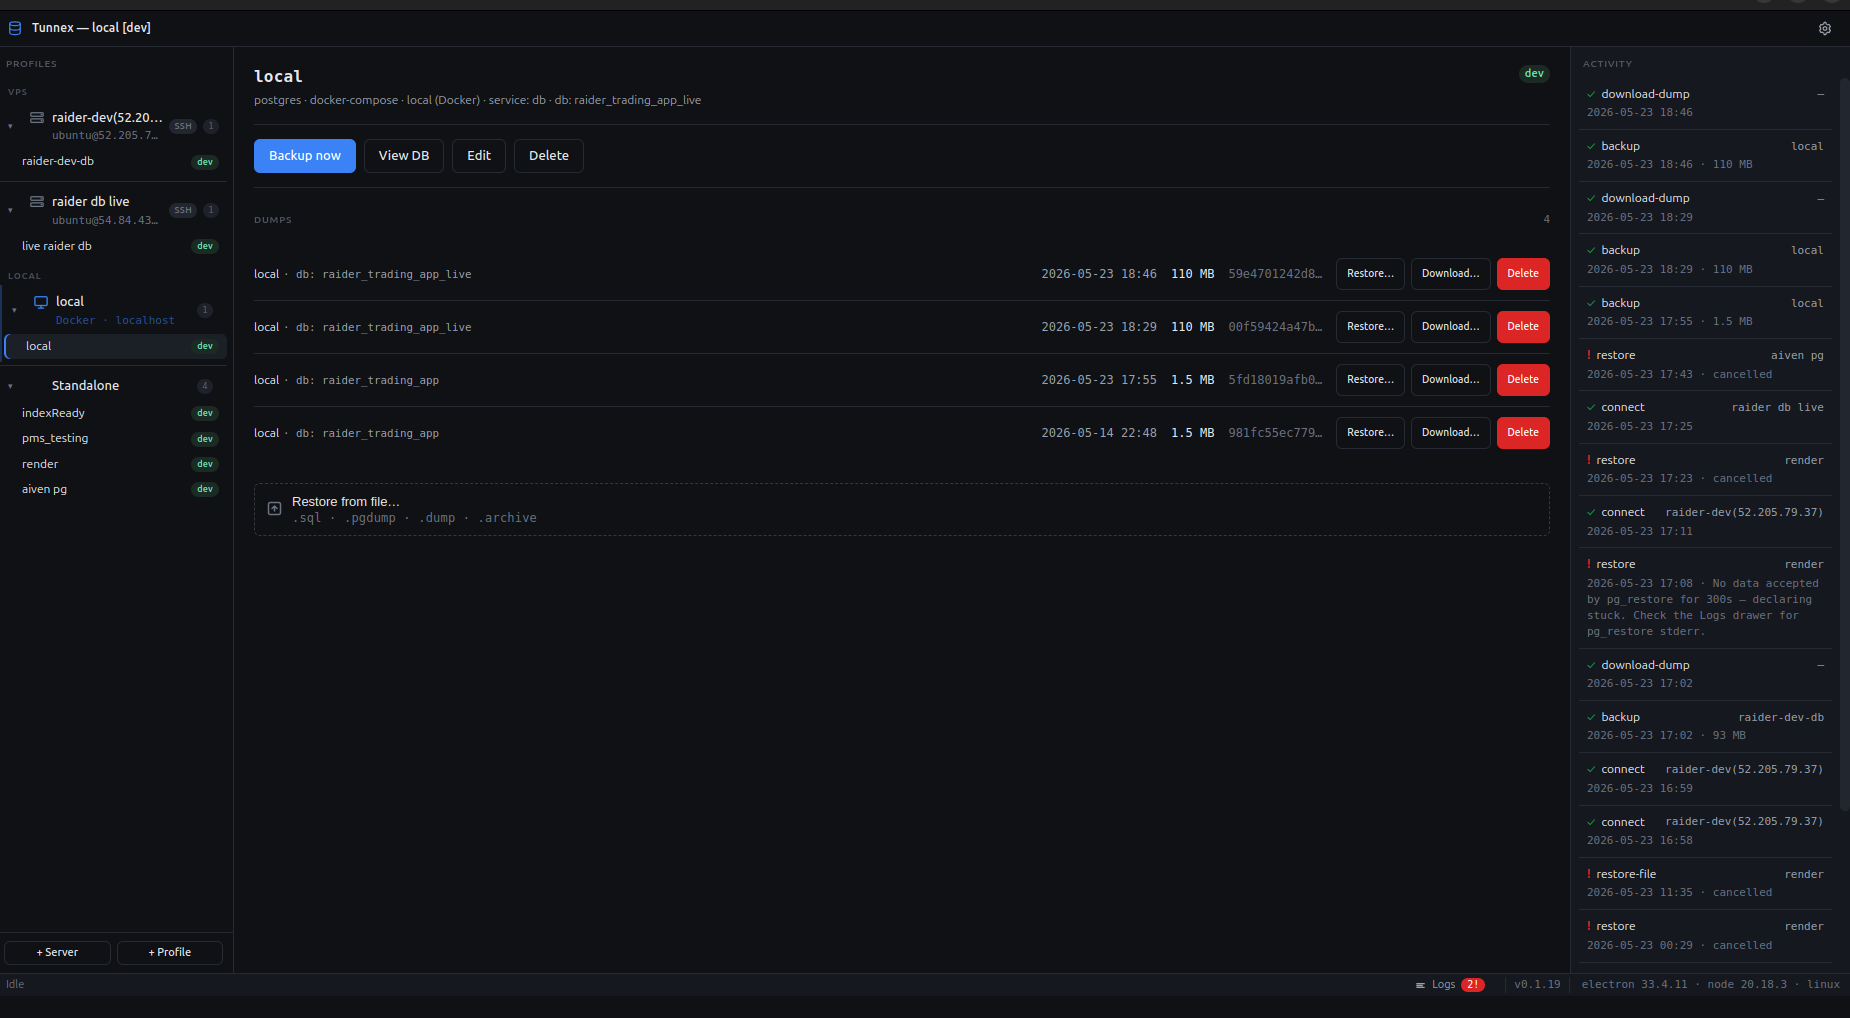
Task: Click the profile Delete button next to Edit
Action: coord(549,156)
